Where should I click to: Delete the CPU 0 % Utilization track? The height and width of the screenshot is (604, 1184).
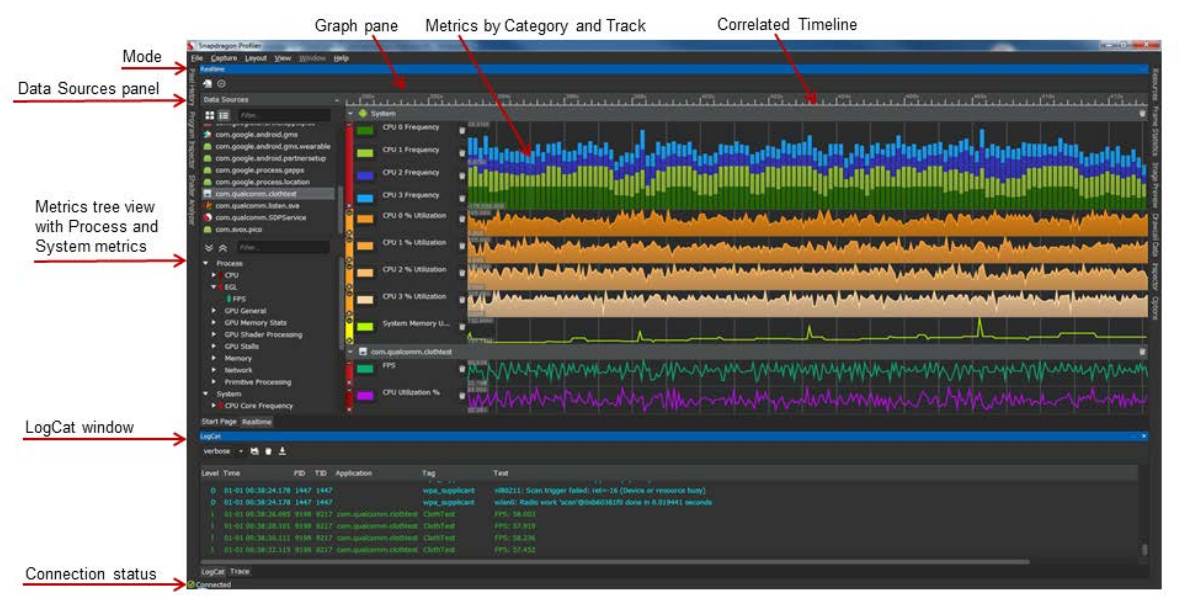click(462, 219)
